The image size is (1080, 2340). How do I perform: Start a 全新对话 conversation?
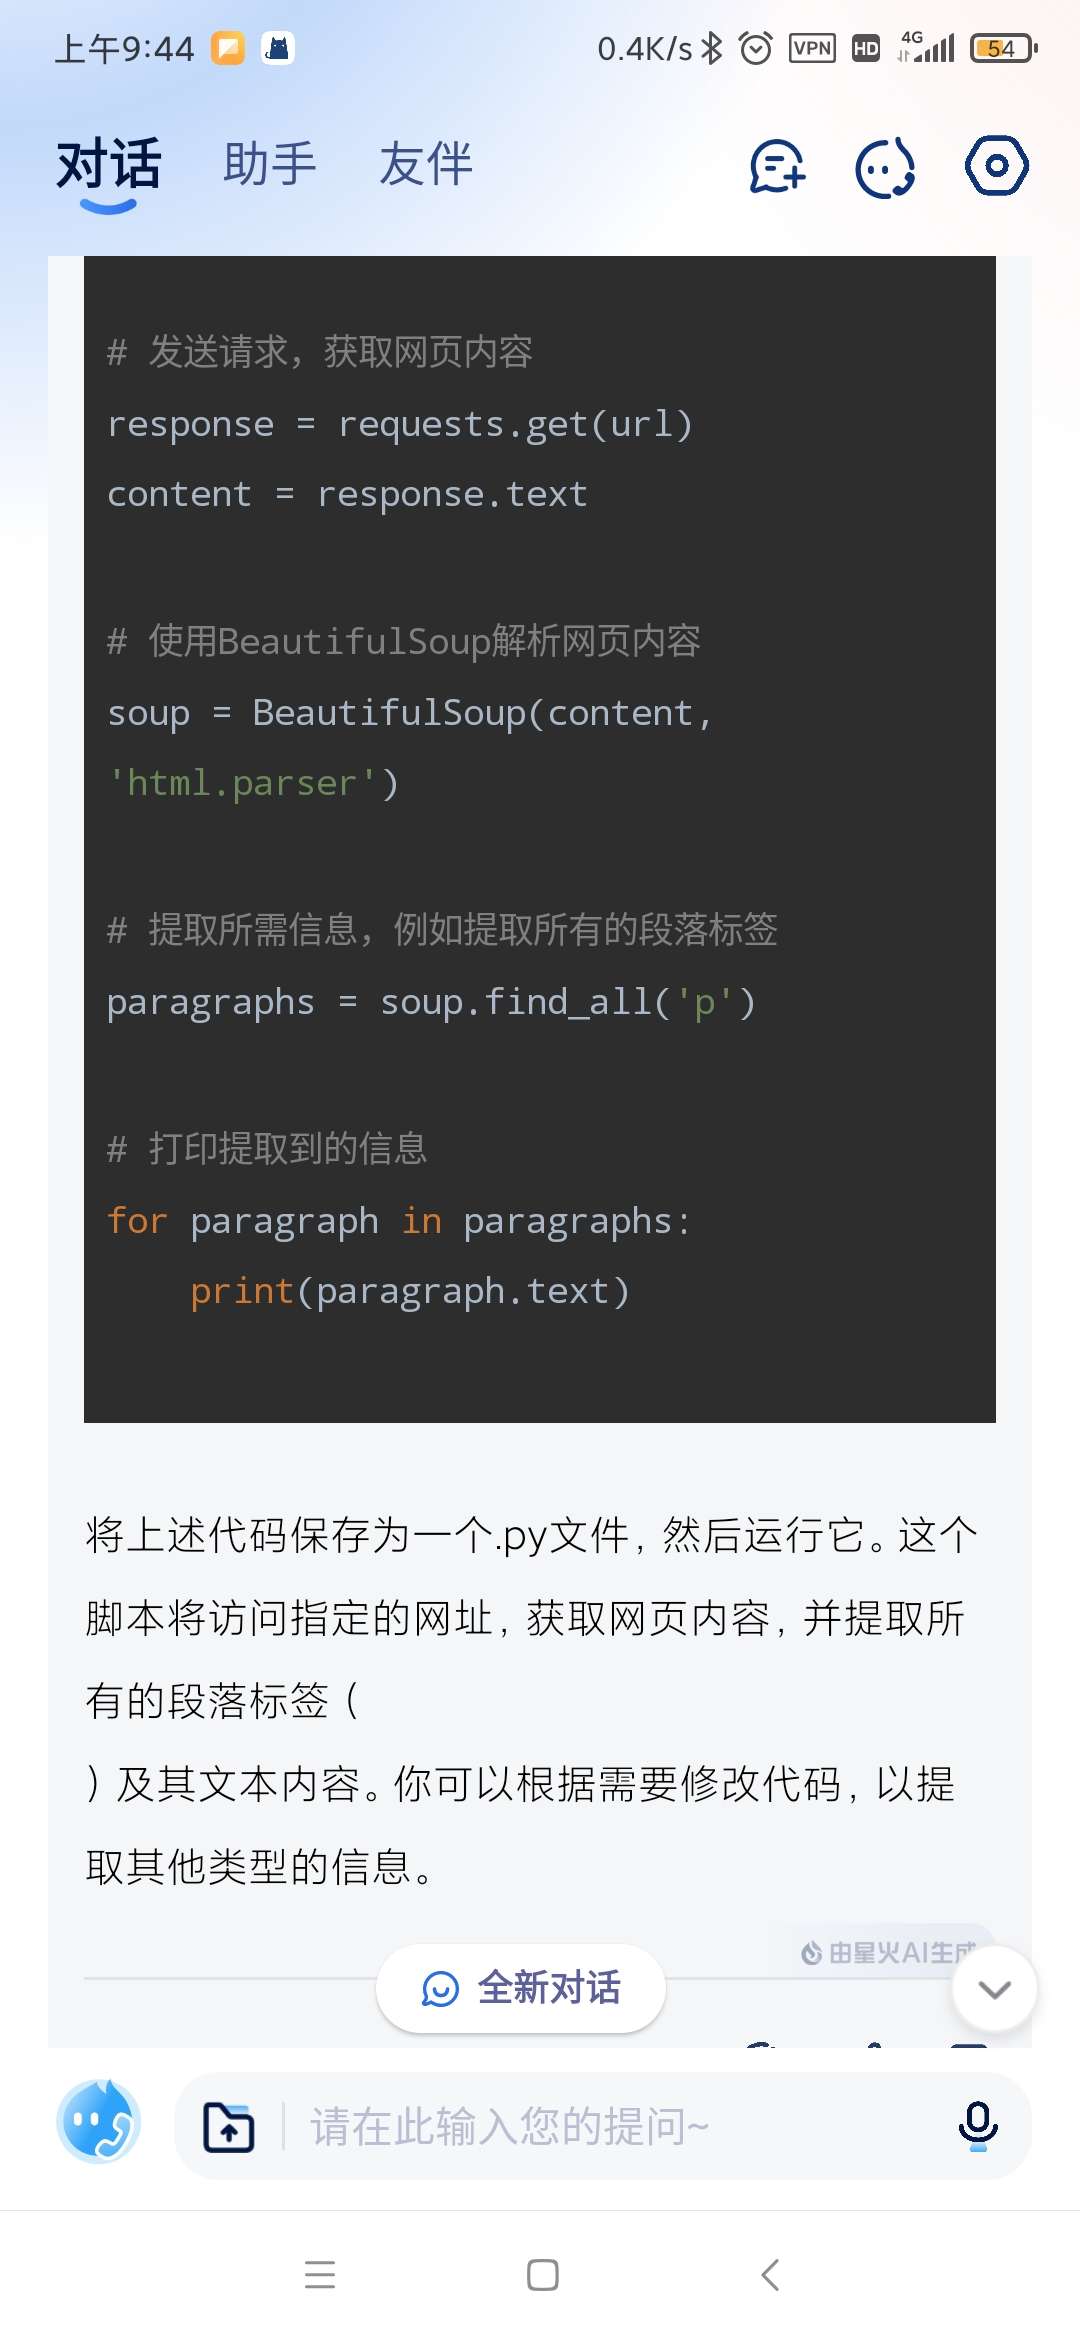coord(521,1989)
